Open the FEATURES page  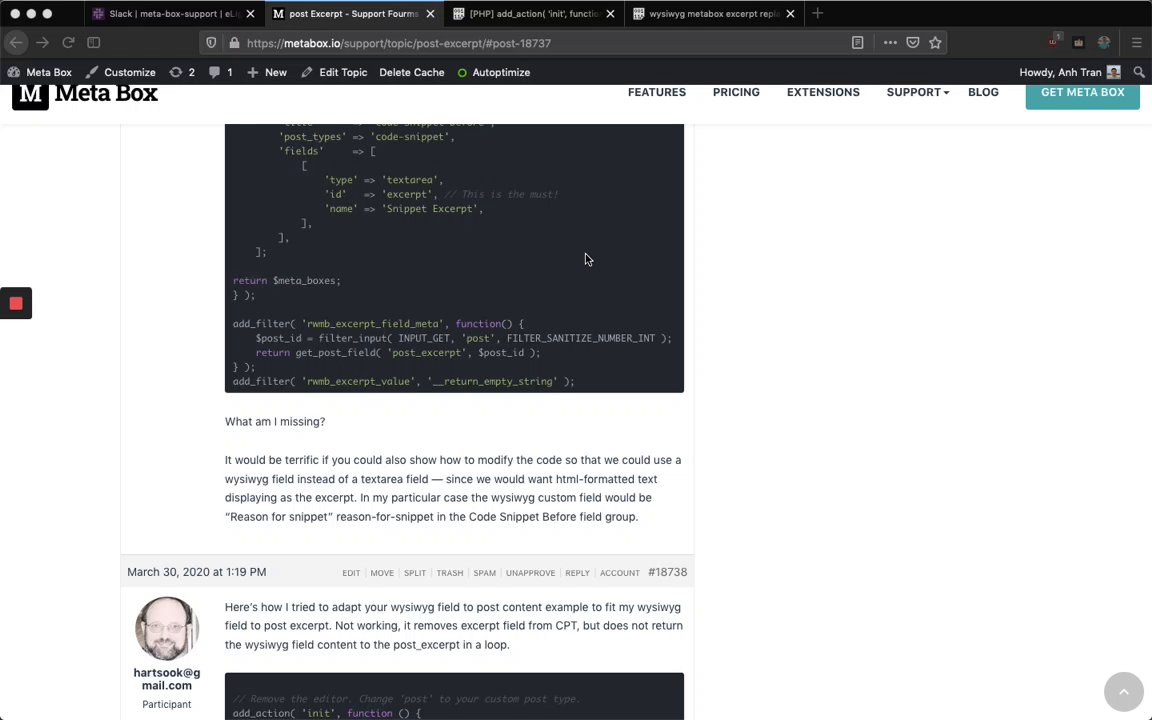pos(657,92)
